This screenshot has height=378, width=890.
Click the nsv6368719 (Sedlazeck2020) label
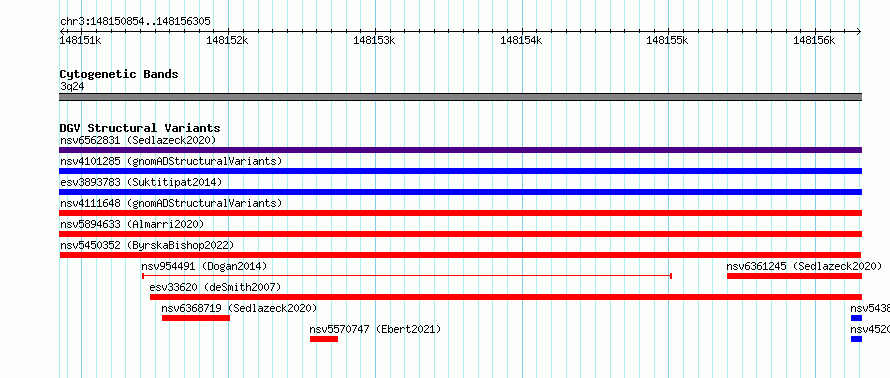pyautogui.click(x=239, y=308)
